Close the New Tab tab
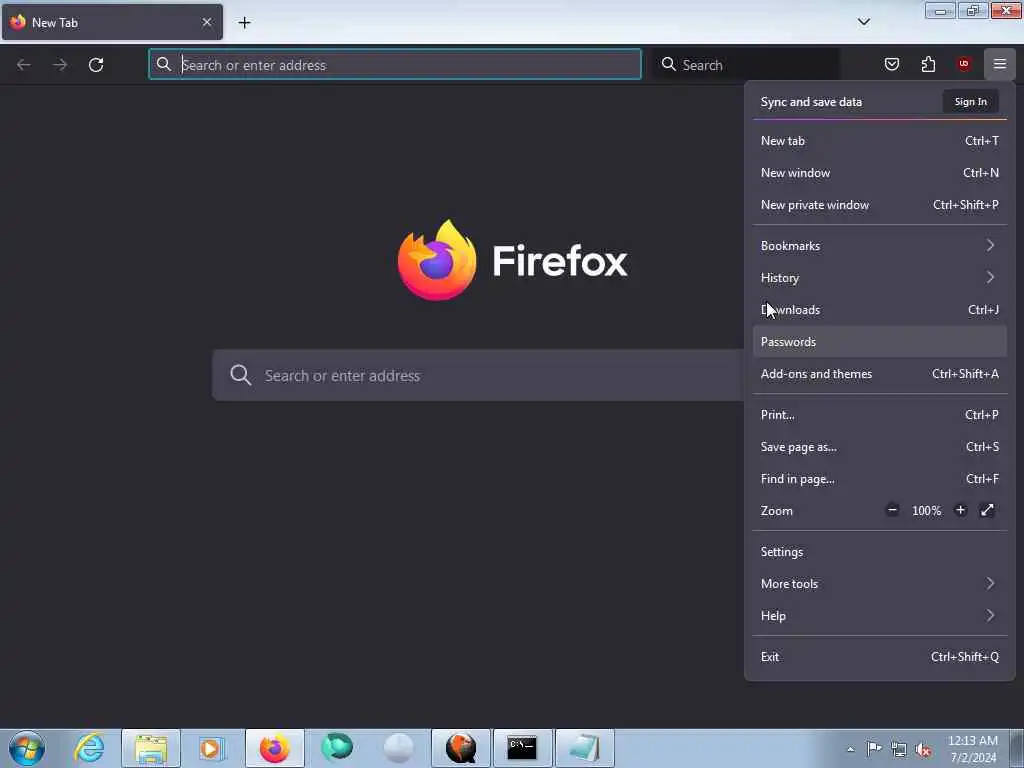 [207, 22]
